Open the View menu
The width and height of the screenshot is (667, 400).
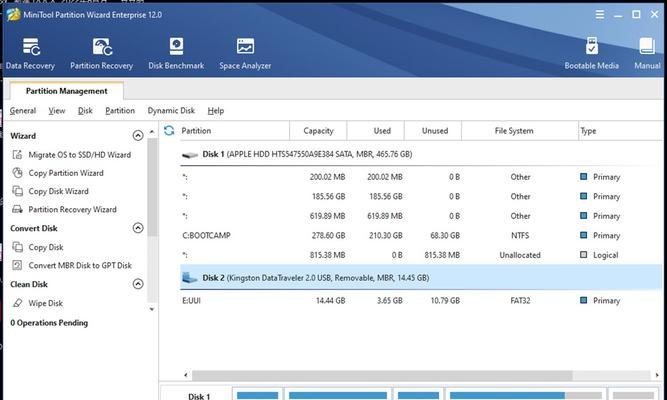57,111
